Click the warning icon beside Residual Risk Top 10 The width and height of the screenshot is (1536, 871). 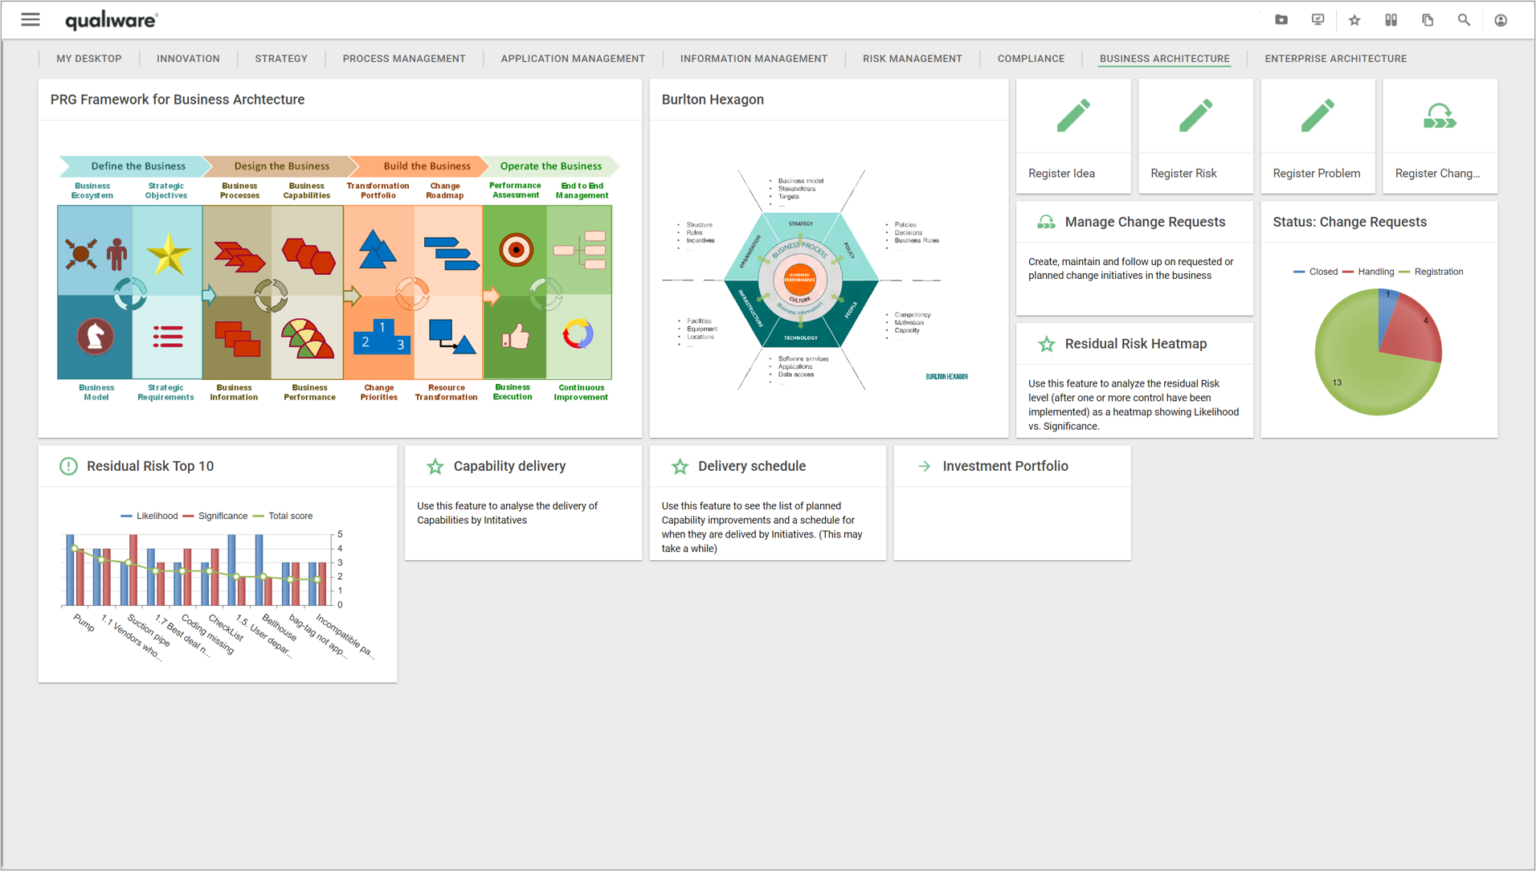(x=67, y=466)
